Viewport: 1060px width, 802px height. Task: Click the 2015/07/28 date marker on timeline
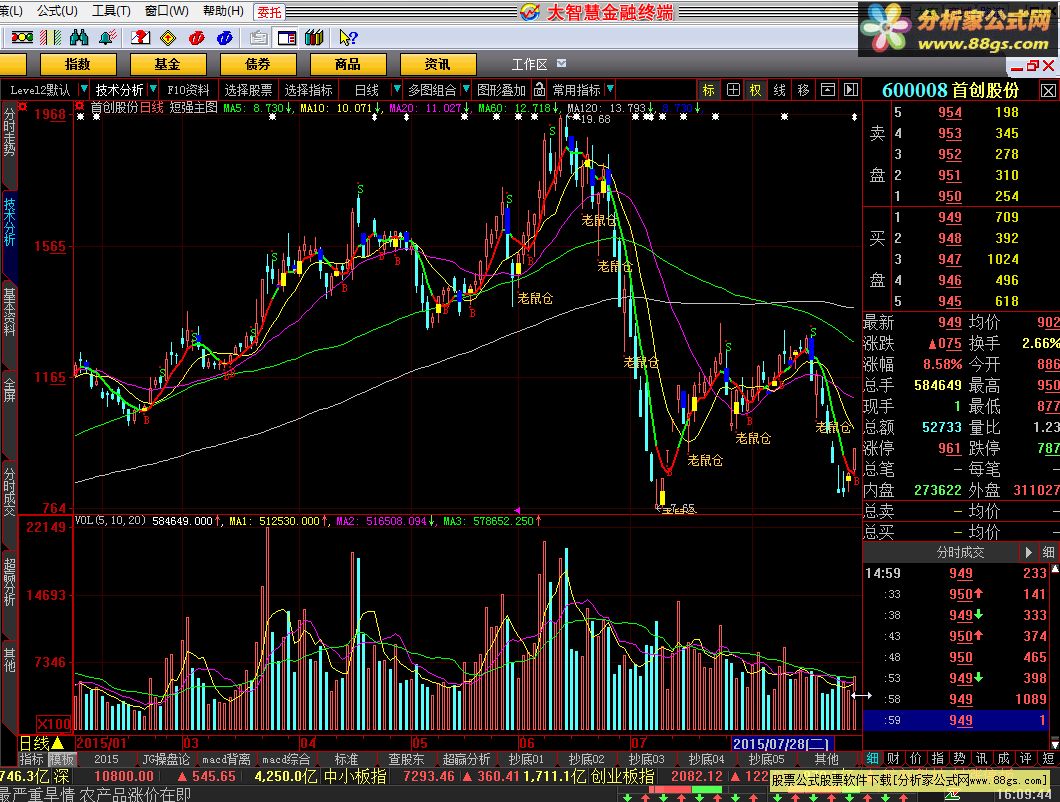pos(784,744)
